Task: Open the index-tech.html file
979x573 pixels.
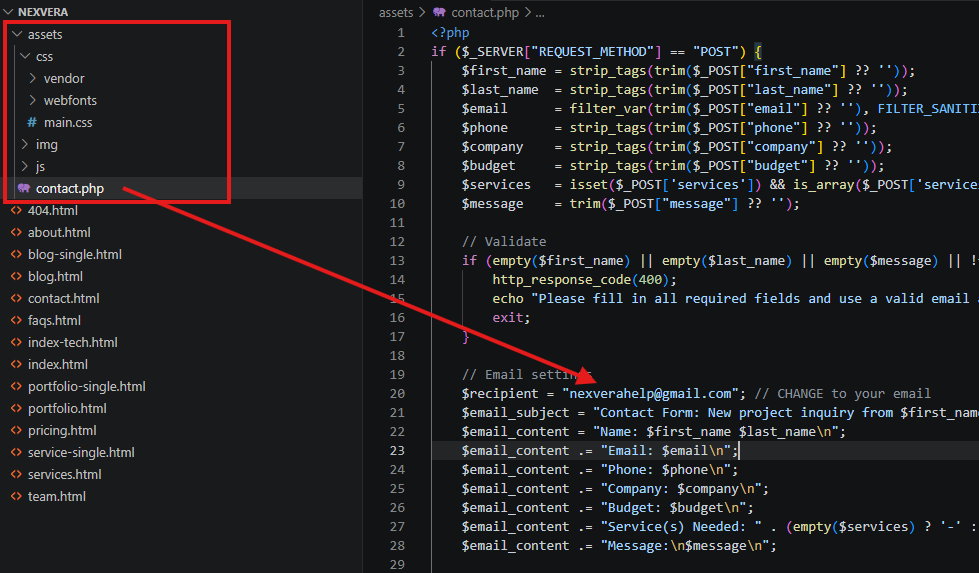Action: click(72, 343)
